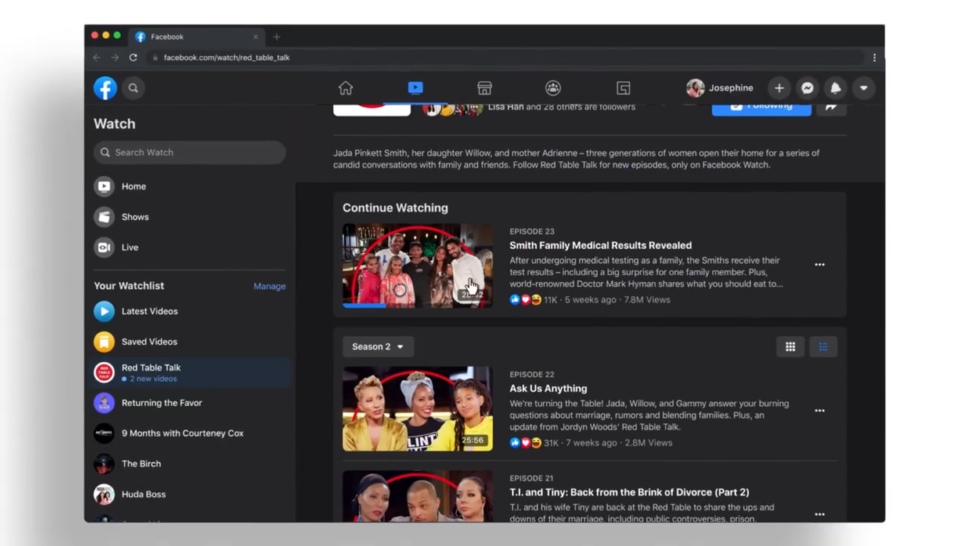Image resolution: width=963 pixels, height=546 pixels.
Task: Open the notifications bell
Action: tap(835, 88)
